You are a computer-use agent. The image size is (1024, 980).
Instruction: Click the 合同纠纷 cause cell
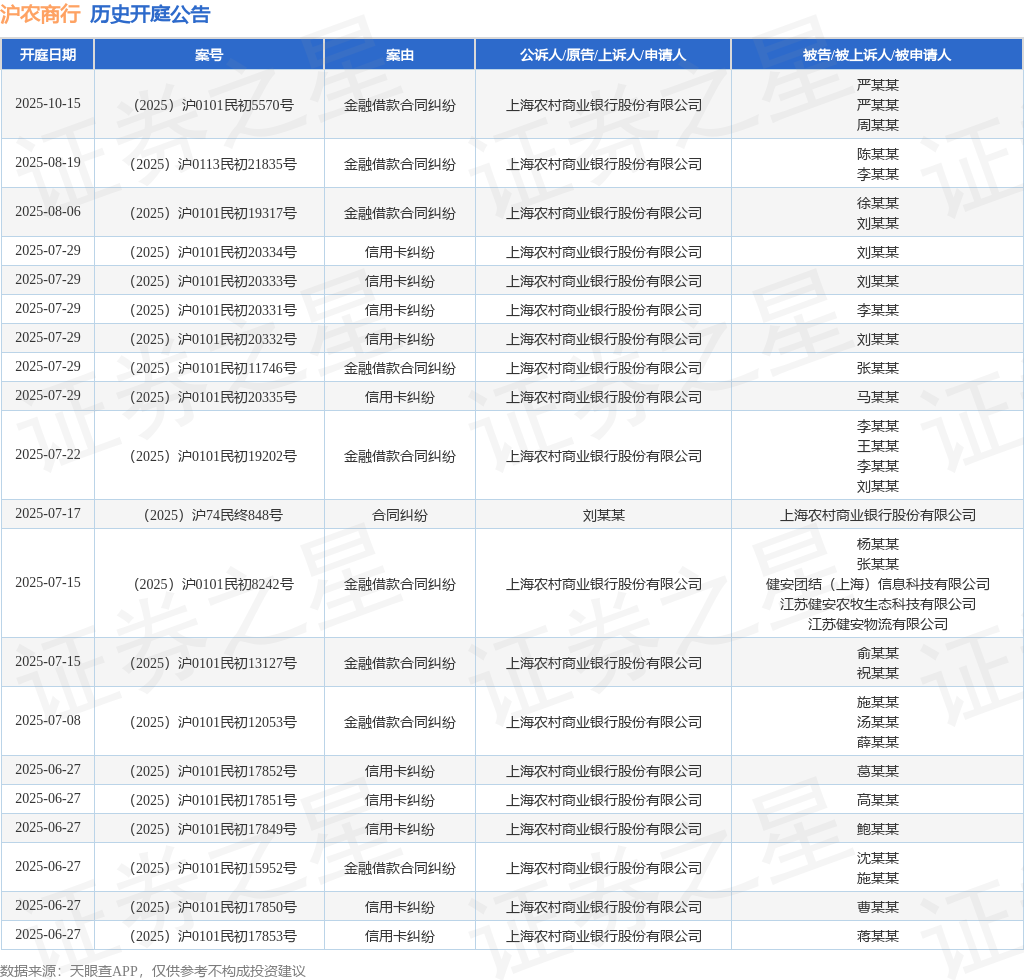pos(400,515)
